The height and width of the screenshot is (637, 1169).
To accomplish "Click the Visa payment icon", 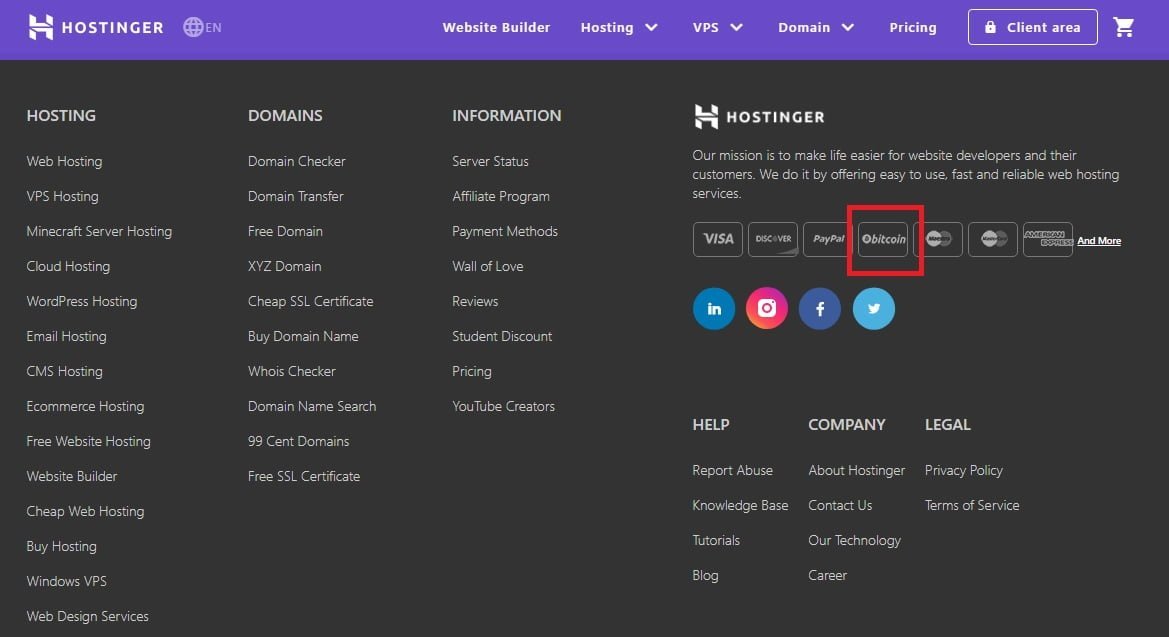I will (x=717, y=239).
